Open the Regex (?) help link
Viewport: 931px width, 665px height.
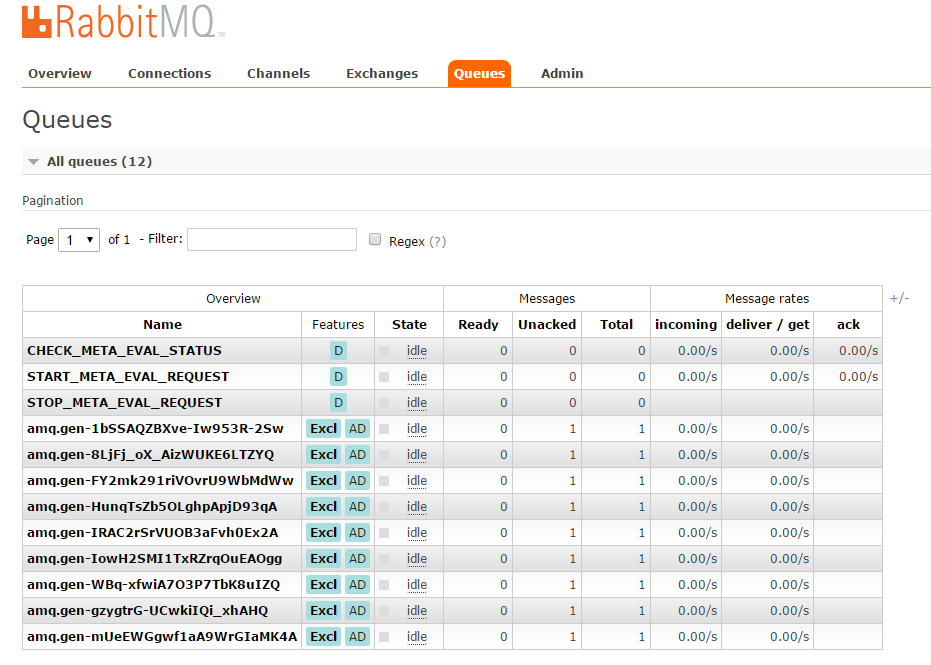(x=438, y=242)
